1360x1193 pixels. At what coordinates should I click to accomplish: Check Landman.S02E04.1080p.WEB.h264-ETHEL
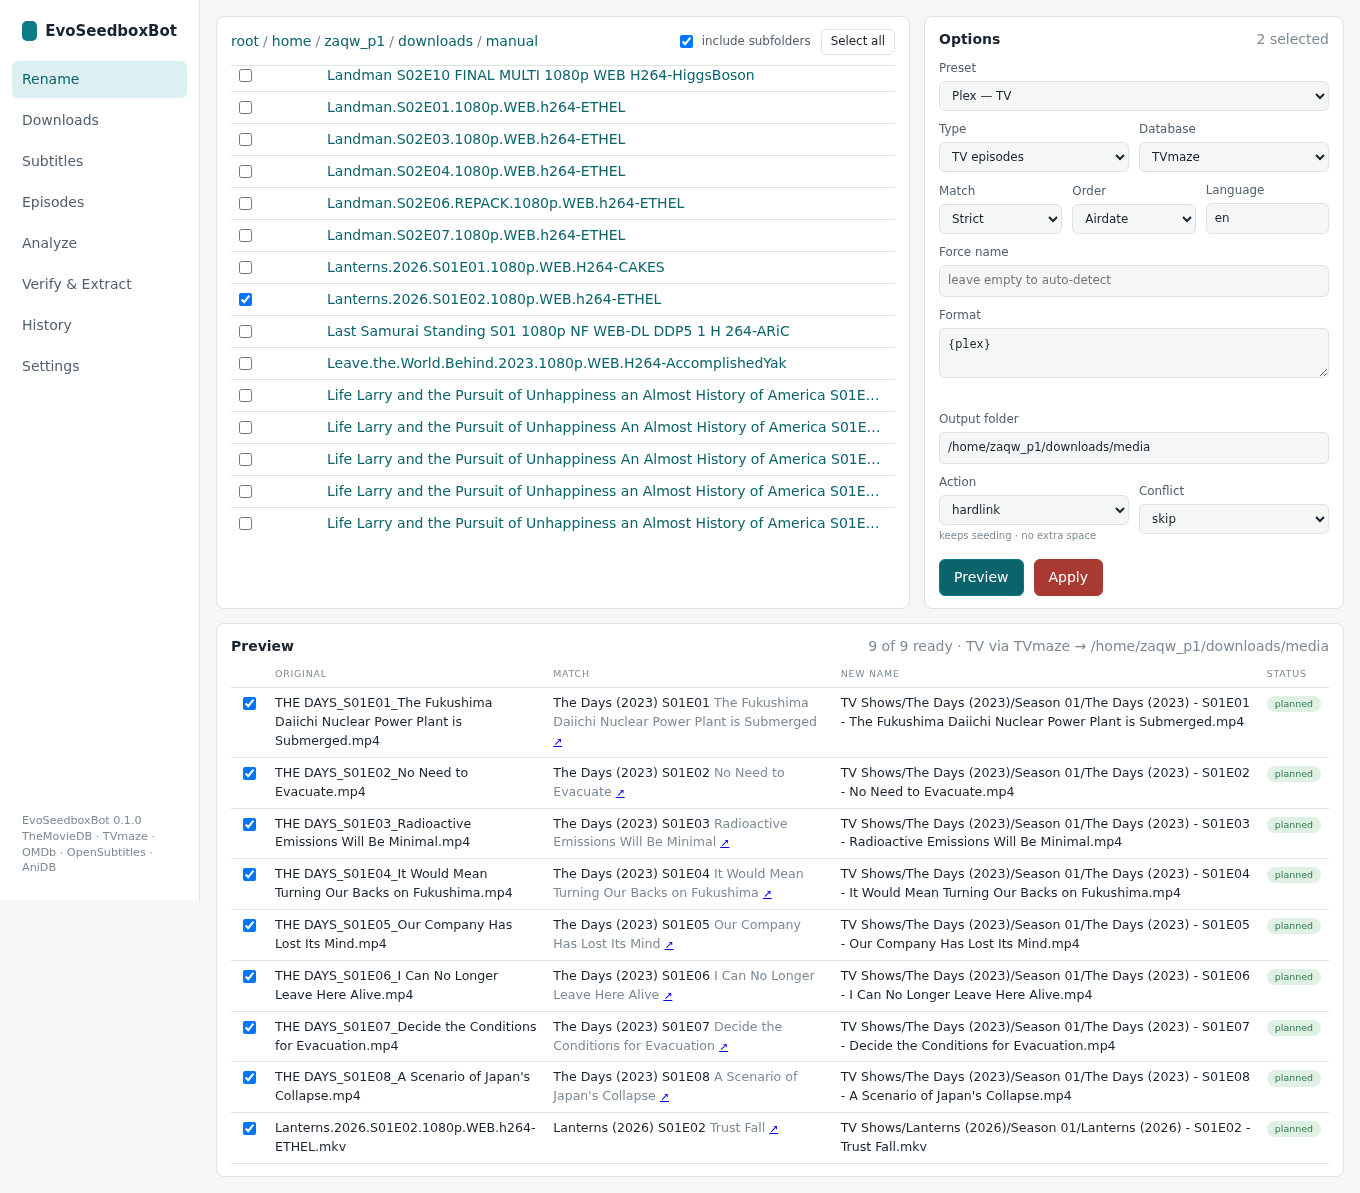(x=245, y=171)
